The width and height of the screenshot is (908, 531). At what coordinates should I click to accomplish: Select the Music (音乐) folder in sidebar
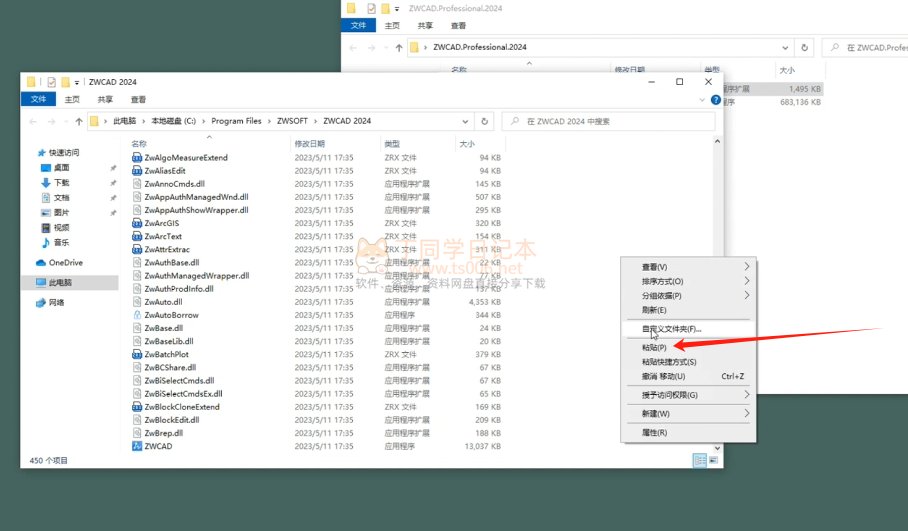(x=61, y=243)
